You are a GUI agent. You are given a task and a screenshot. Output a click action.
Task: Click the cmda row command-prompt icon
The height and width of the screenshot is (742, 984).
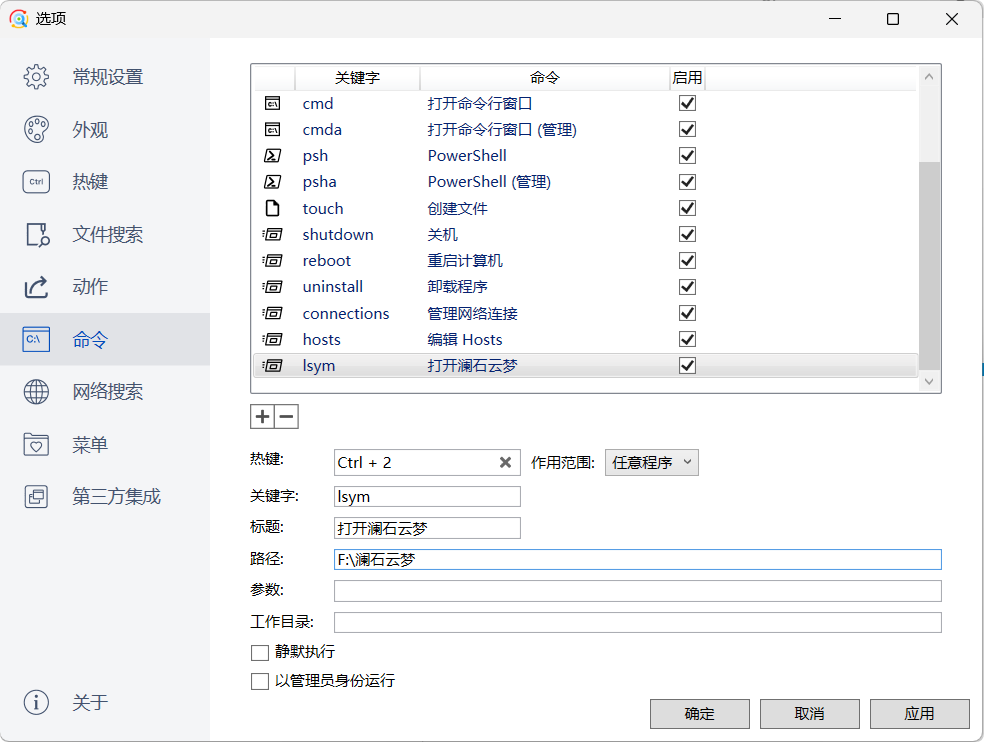coord(272,129)
